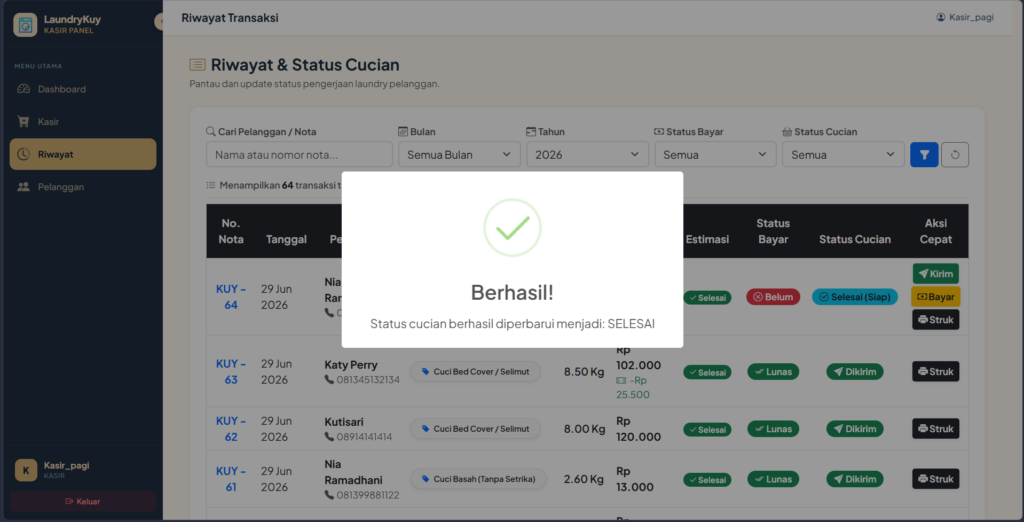This screenshot has height=522, width=1024.
Task: Open the Kasir_pagi user profile icon
Action: 940,18
